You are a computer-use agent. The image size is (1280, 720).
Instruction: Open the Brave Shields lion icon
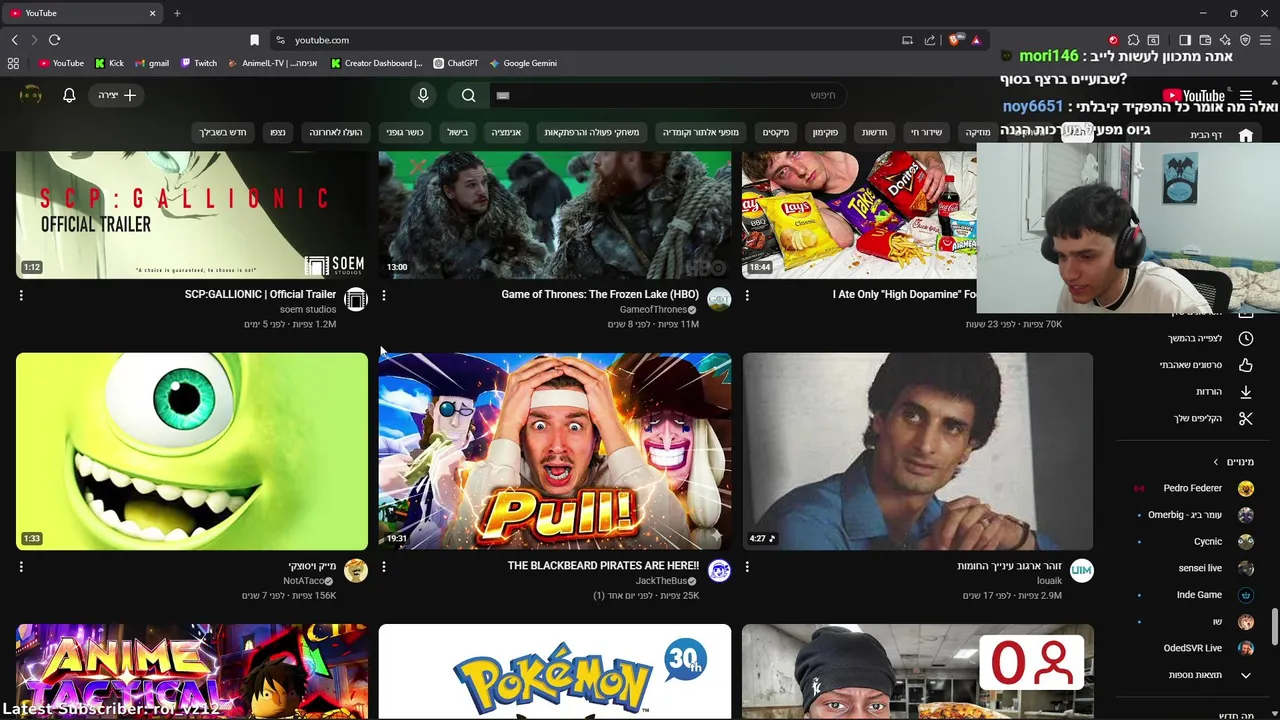954,40
